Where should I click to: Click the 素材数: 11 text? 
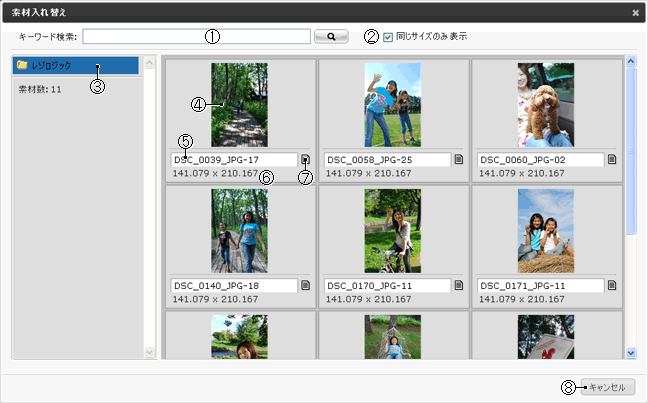click(x=40, y=89)
